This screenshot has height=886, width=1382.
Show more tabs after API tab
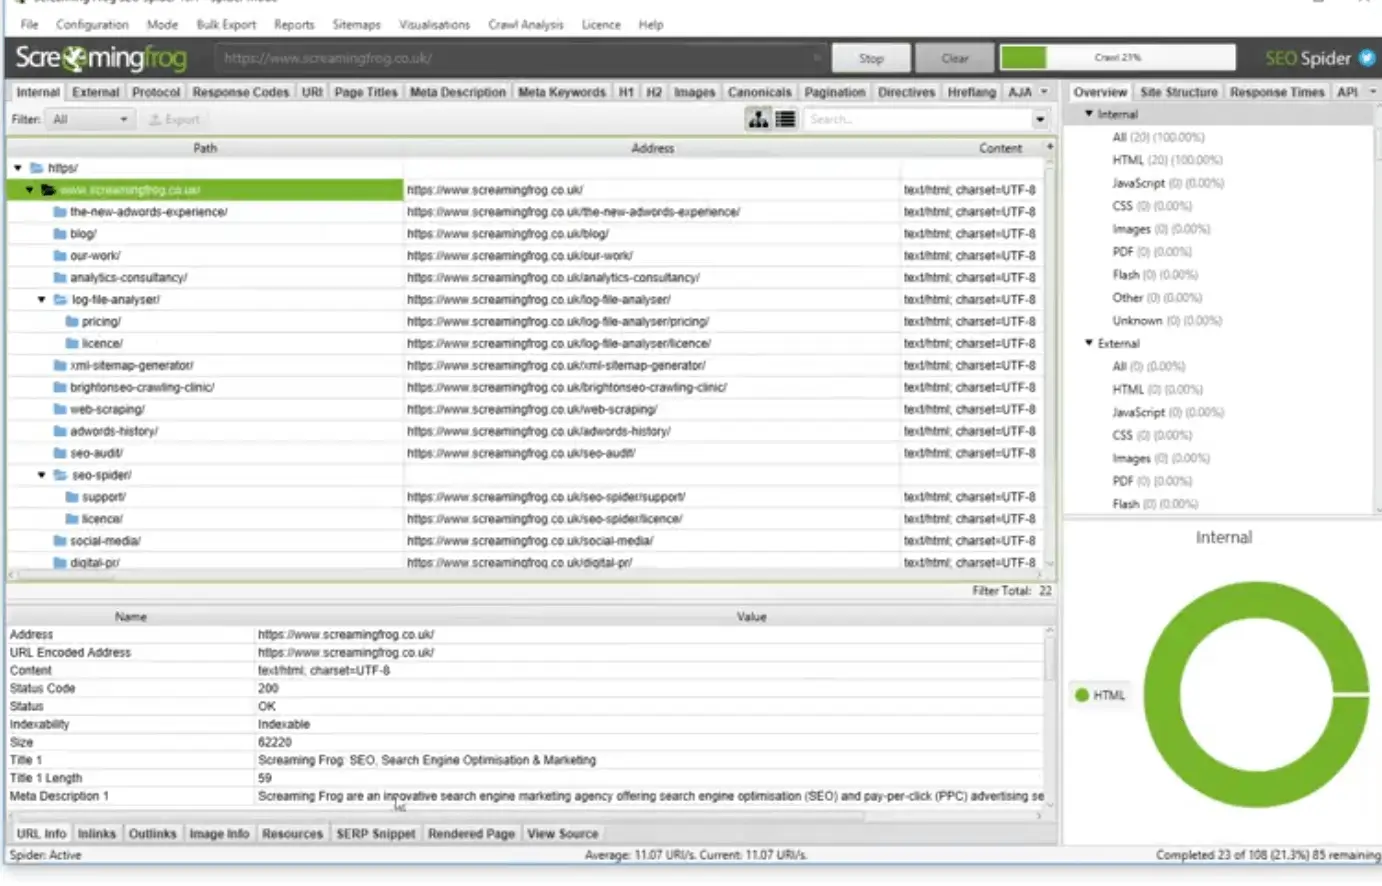[1372, 92]
